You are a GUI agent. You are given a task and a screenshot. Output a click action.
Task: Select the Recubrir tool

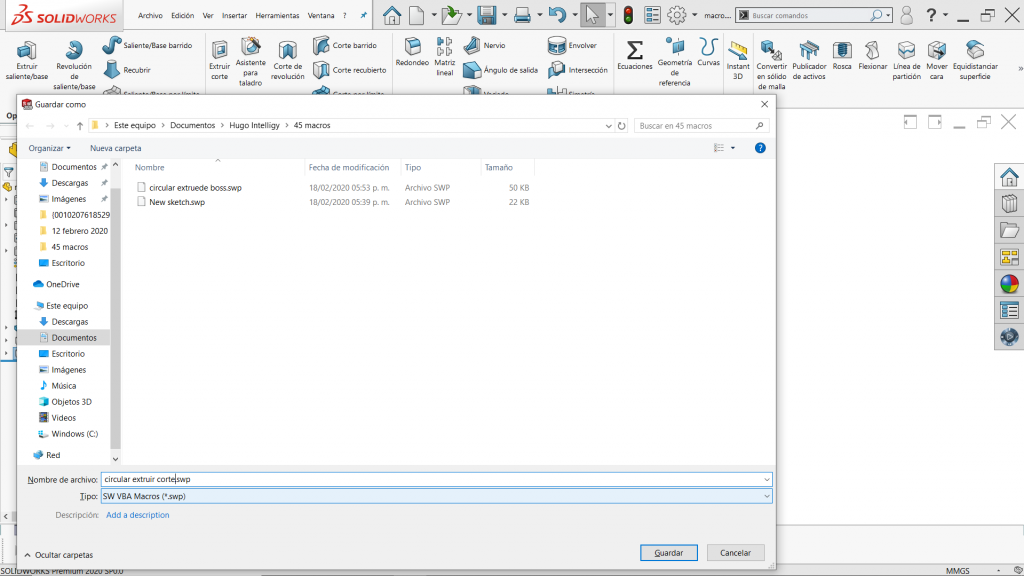pos(127,70)
